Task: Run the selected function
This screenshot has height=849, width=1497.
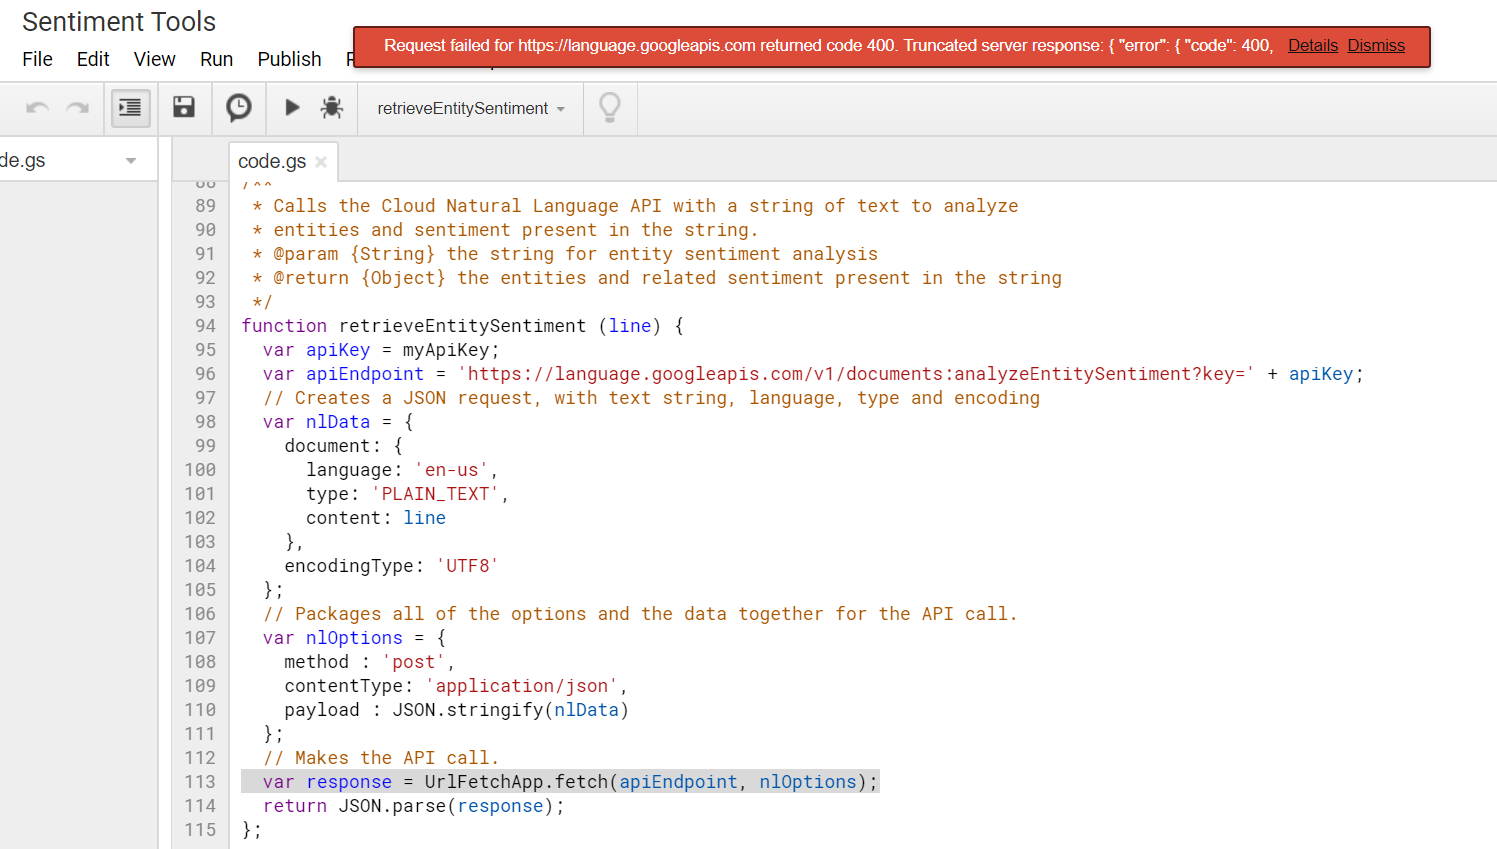Action: [292, 107]
